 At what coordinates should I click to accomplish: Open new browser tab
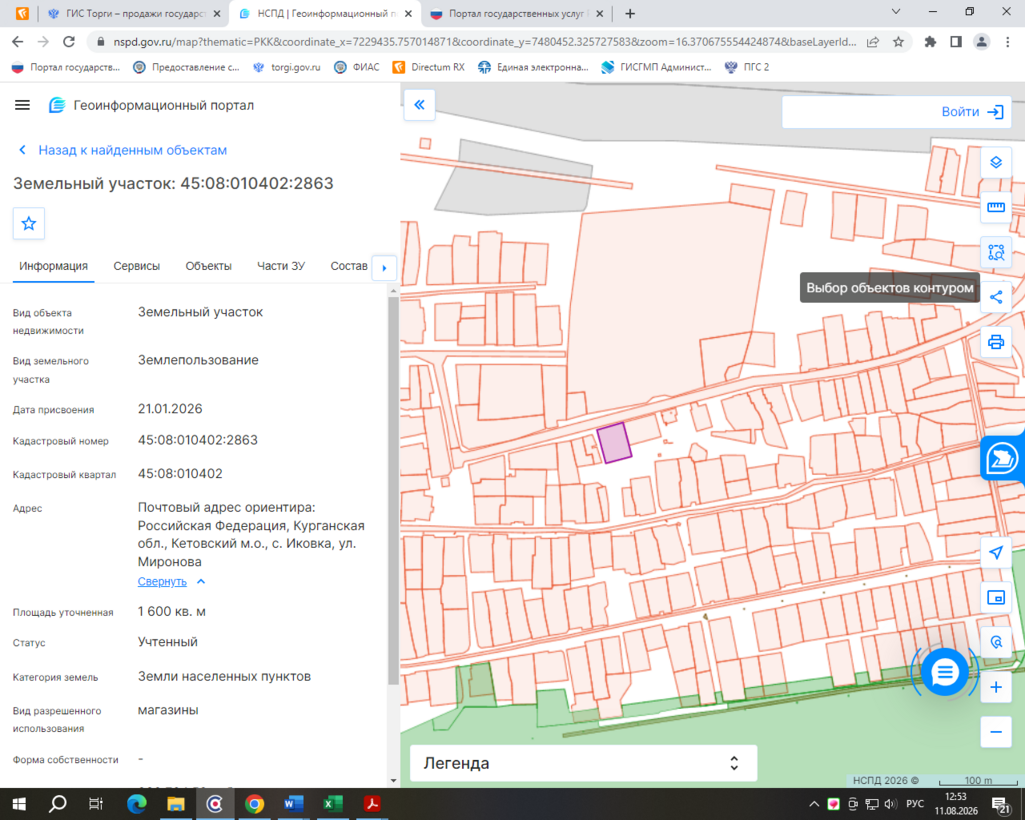pos(630,13)
